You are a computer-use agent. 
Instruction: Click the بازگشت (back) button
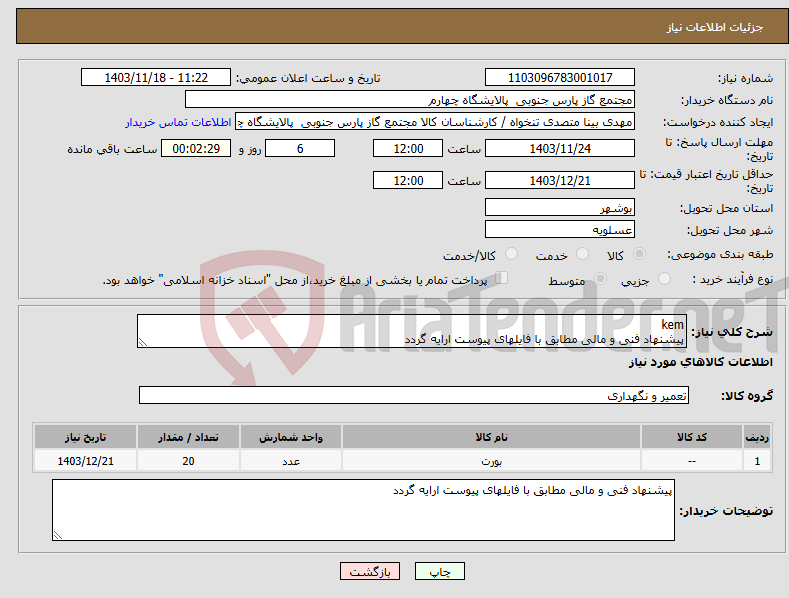[370, 571]
